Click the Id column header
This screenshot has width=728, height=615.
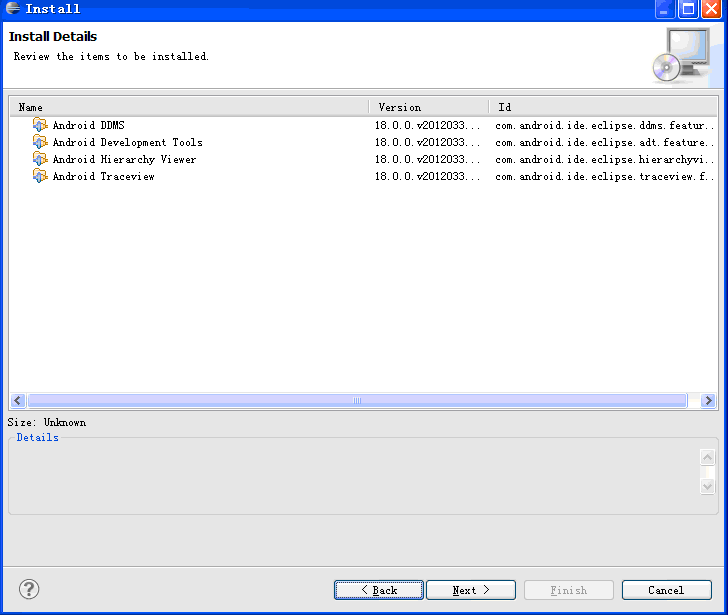603,107
